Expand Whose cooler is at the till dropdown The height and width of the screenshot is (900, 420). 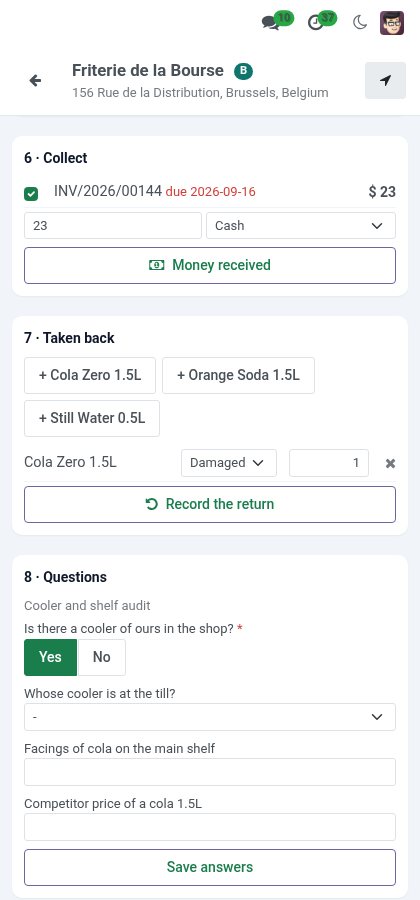tap(210, 717)
